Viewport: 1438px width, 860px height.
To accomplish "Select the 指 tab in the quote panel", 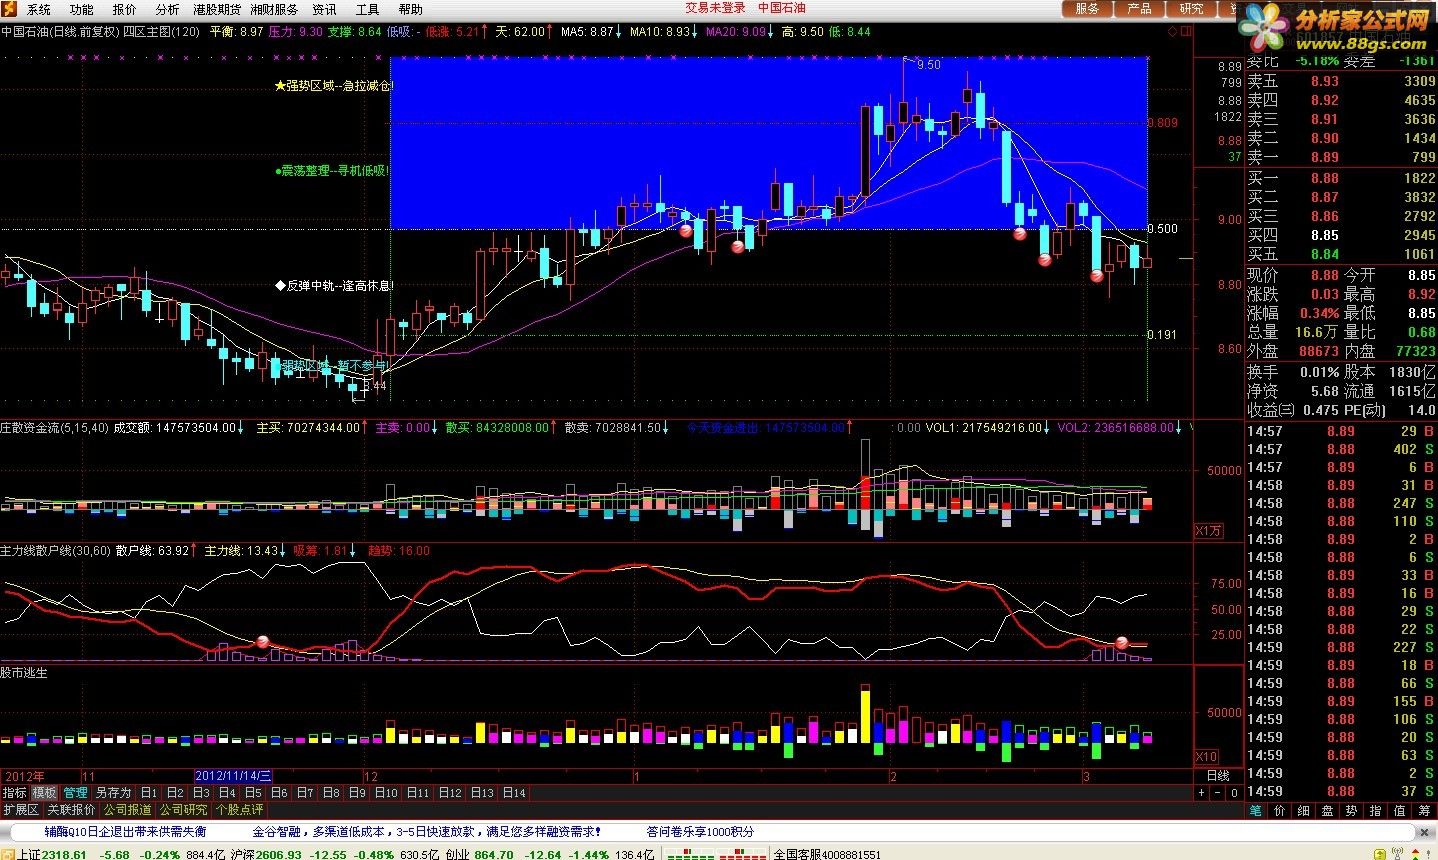I will pos(1376,811).
